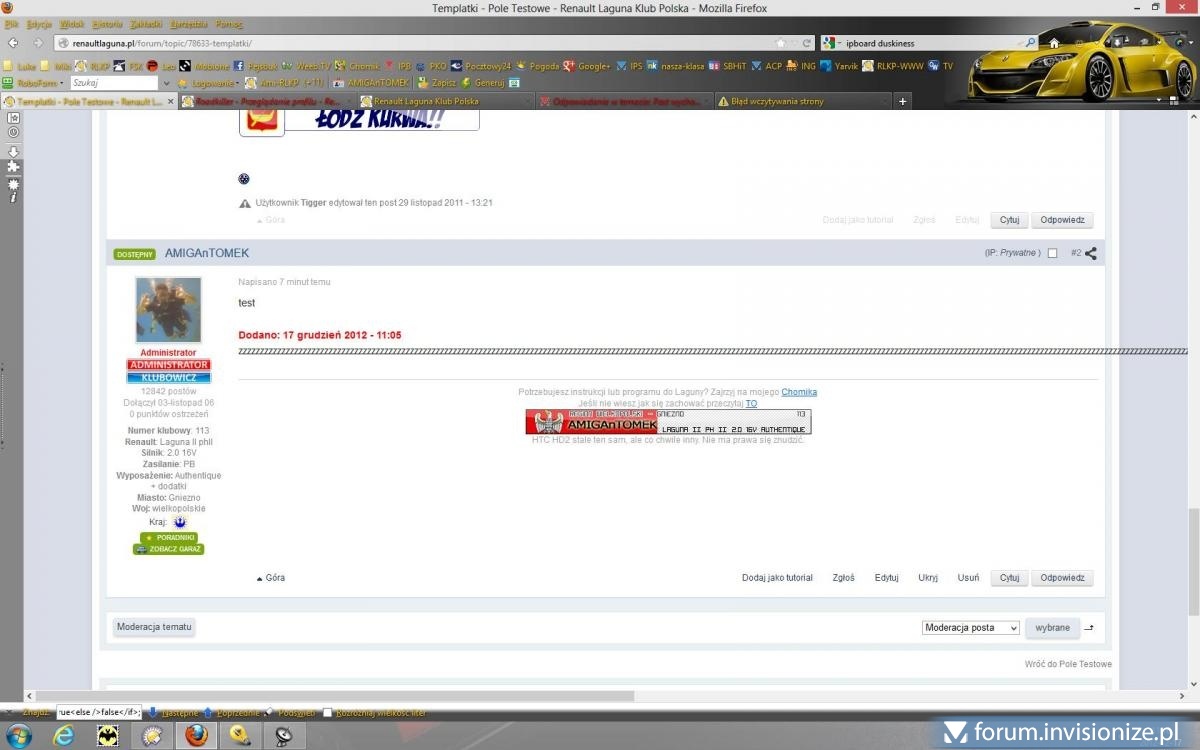1200x750 pixels.
Task: Click Usuń to delete post #2
Action: 968,578
